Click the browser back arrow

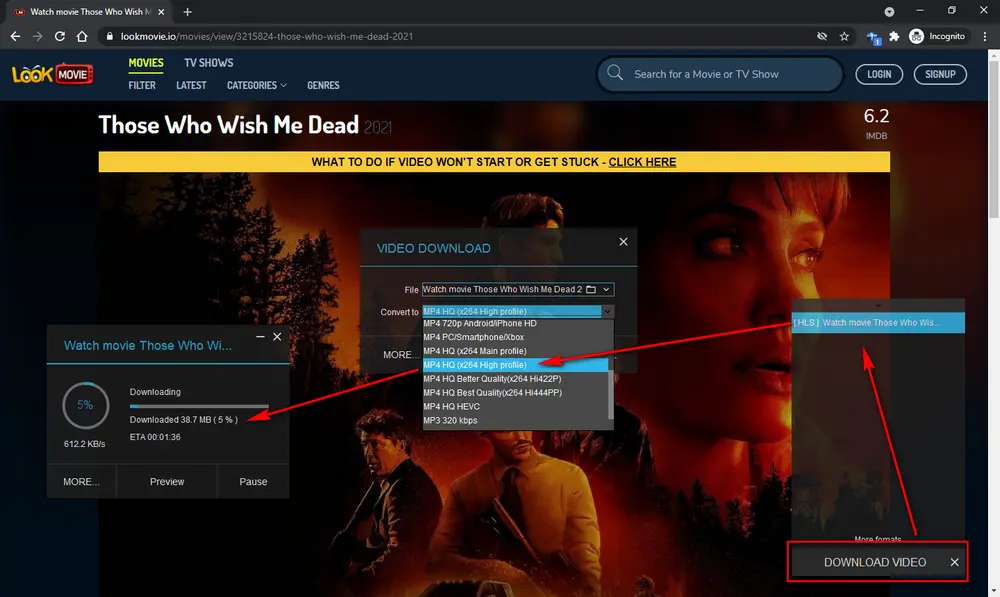[x=15, y=36]
